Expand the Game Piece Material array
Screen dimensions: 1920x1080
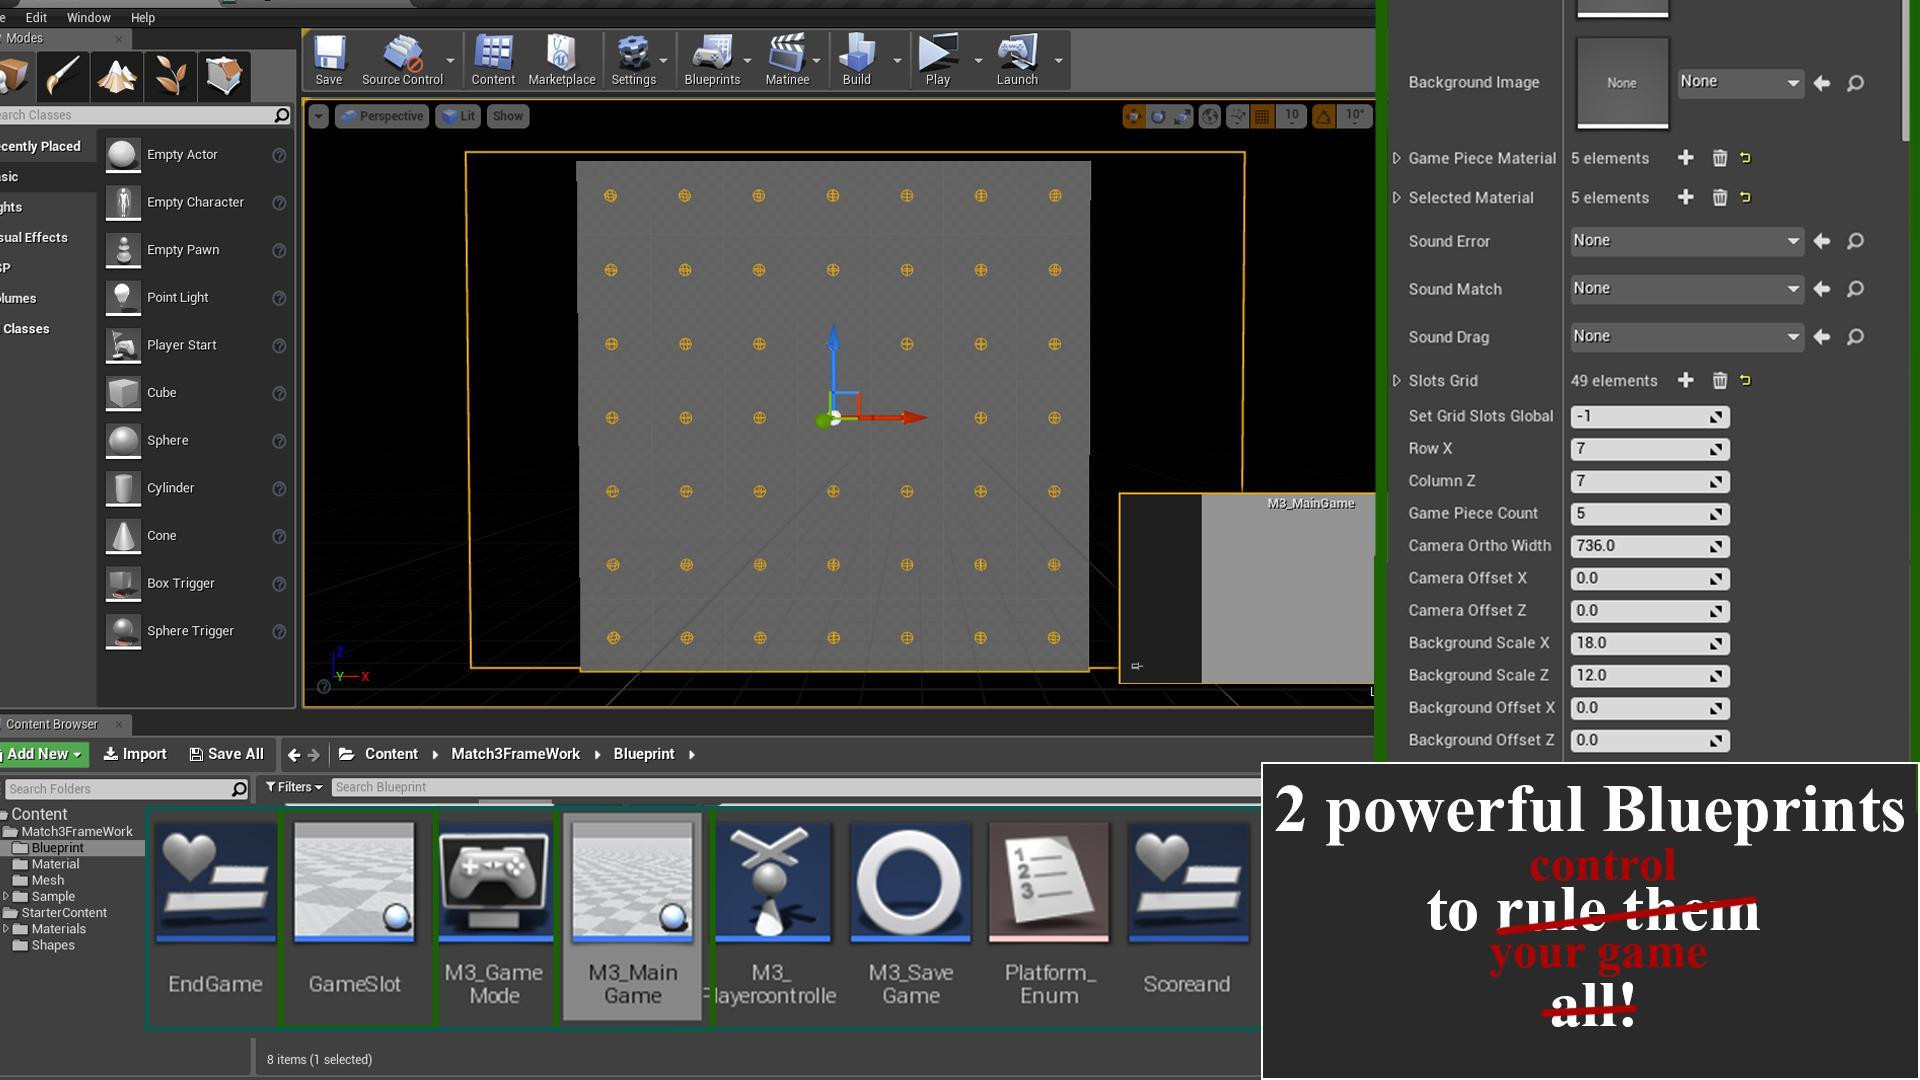pos(1397,158)
